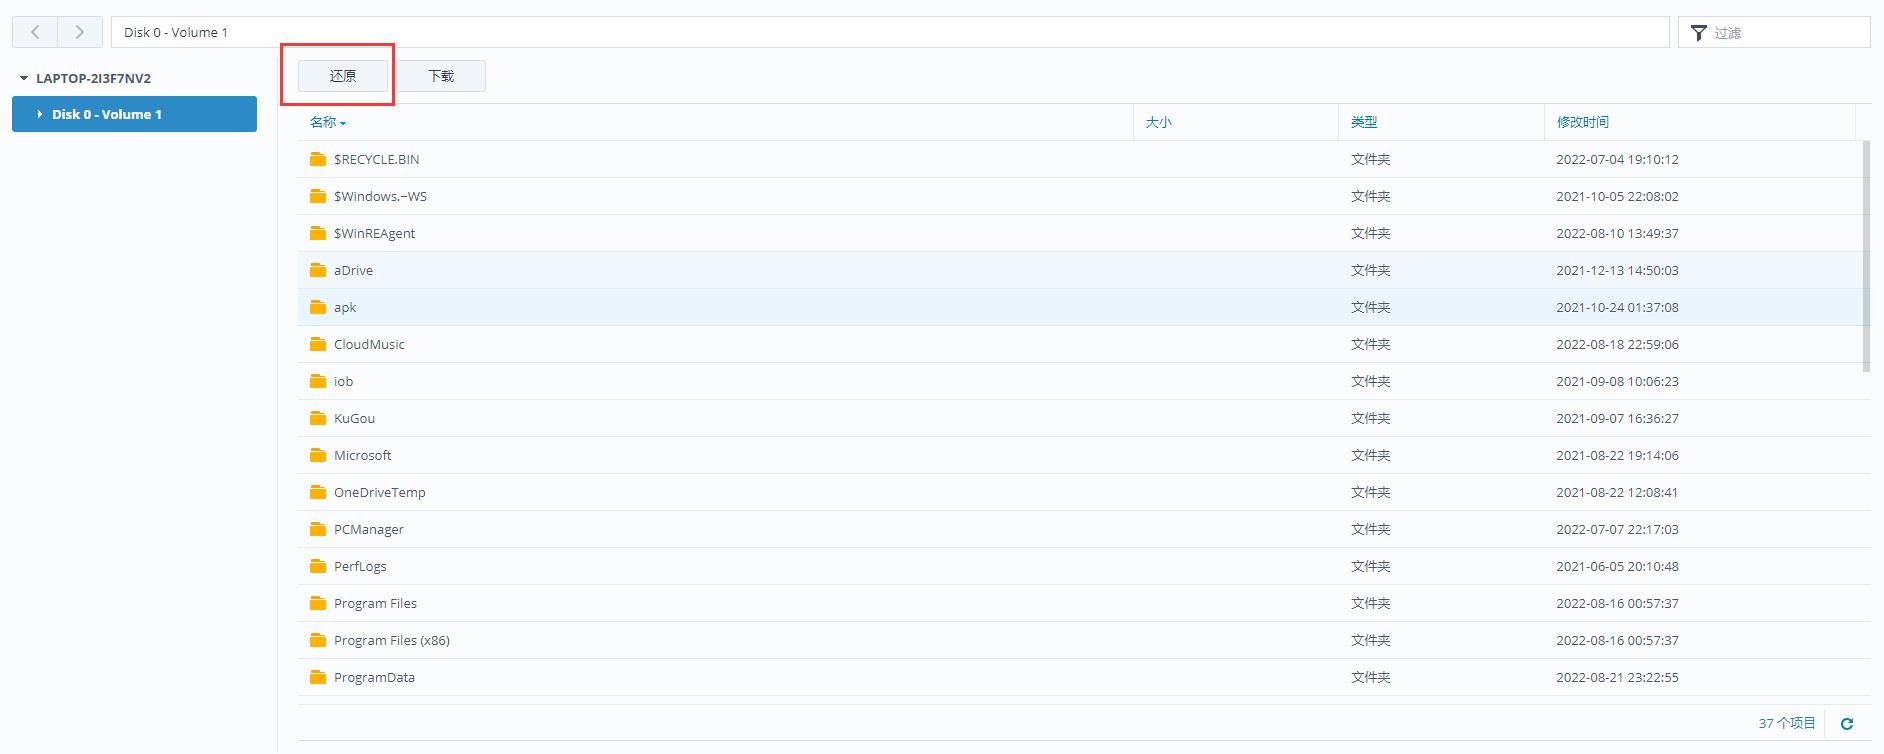Click the date 2021-10-24 01:37:08

(x=1617, y=307)
